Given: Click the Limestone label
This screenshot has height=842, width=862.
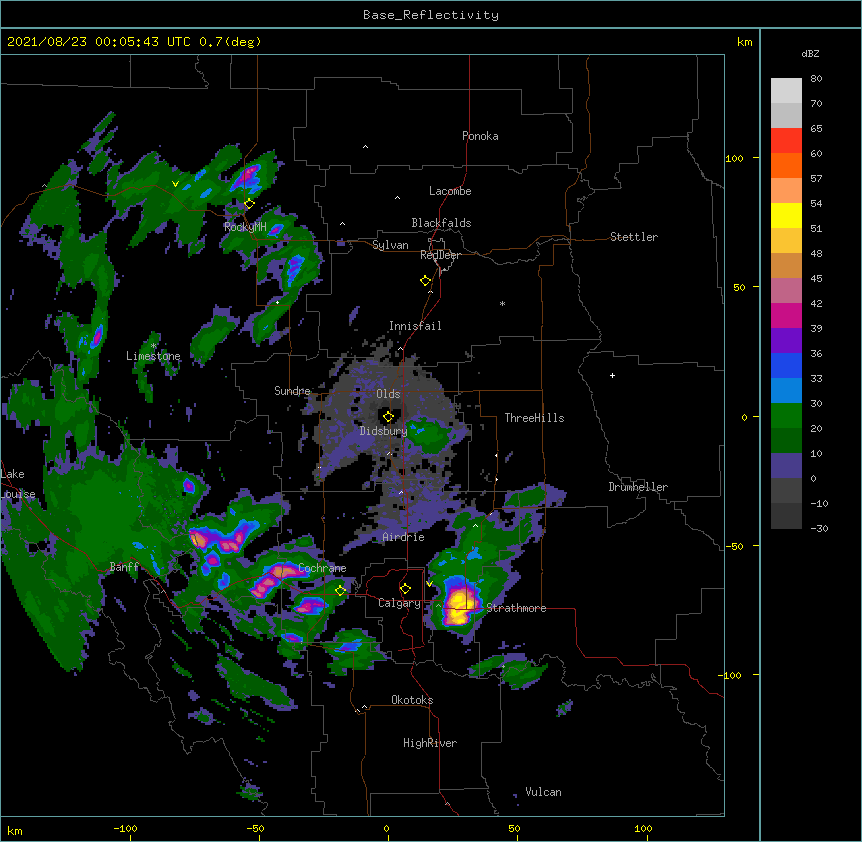Looking at the screenshot, I should click(x=153, y=356).
